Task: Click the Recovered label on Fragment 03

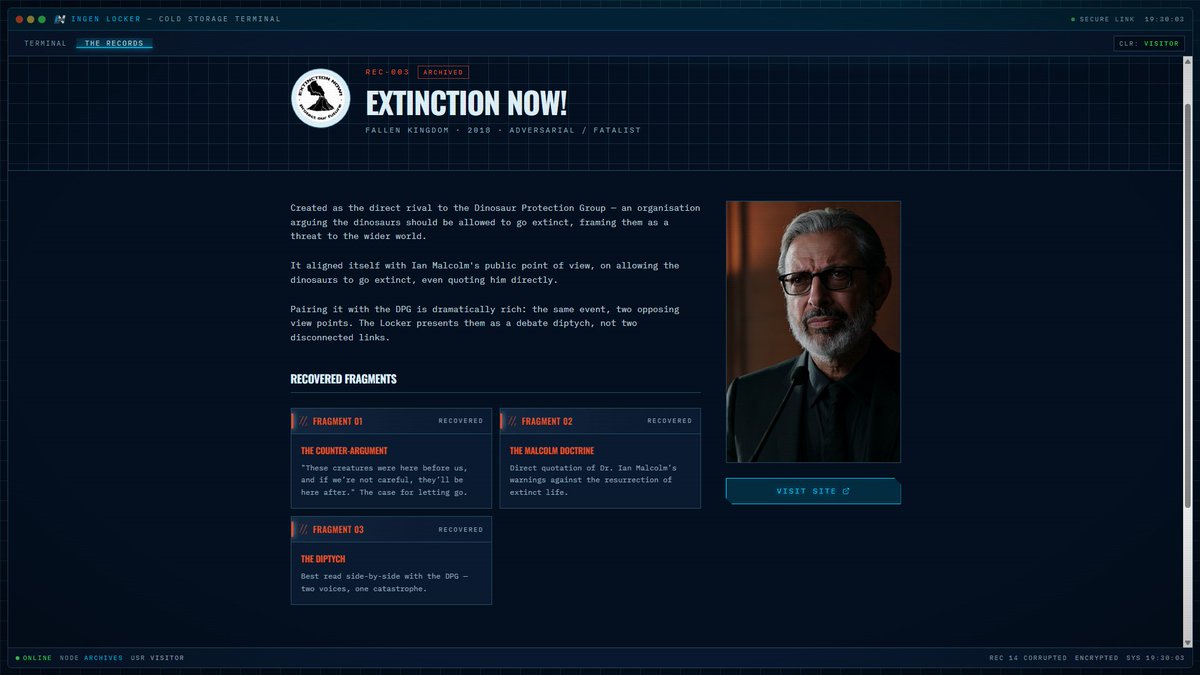Action: pyautogui.click(x=461, y=530)
